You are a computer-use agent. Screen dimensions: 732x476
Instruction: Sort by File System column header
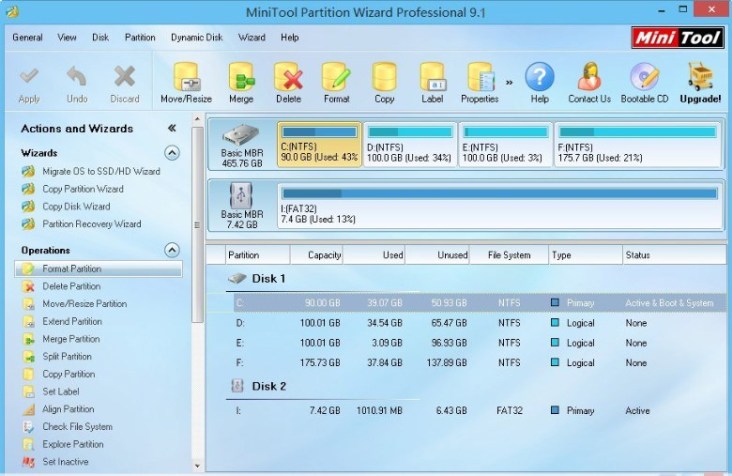click(x=509, y=255)
